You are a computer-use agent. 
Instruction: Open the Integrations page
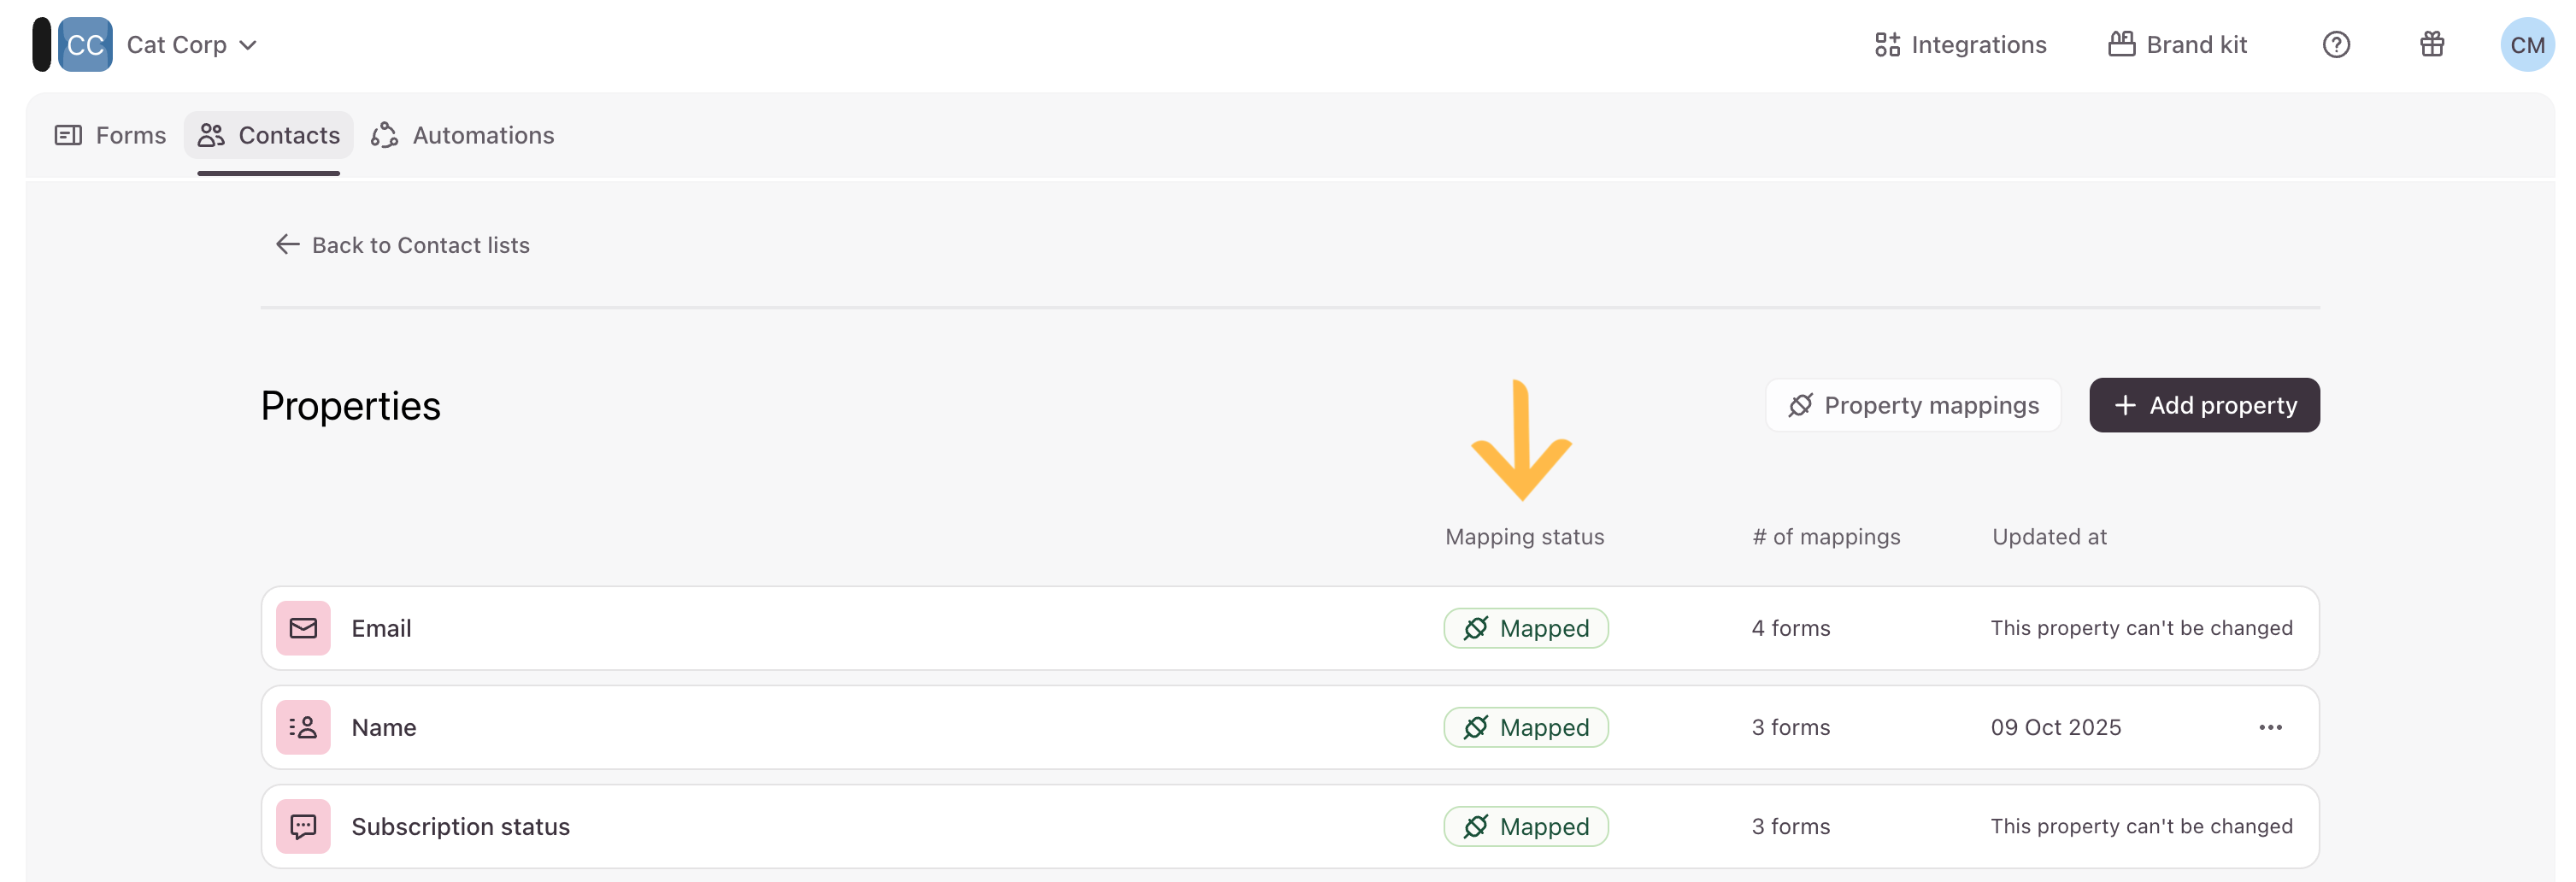pyautogui.click(x=1960, y=45)
